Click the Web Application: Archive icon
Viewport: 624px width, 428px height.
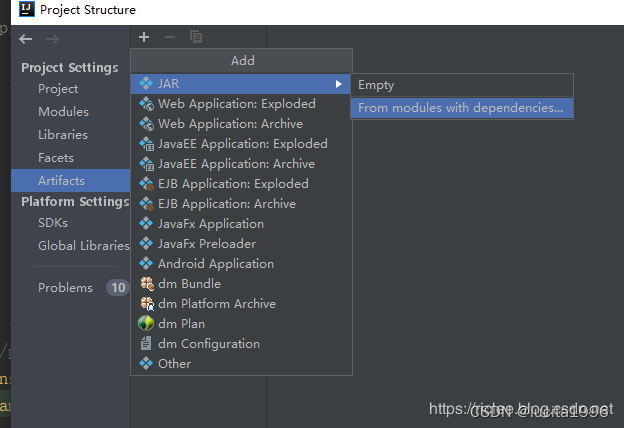146,123
